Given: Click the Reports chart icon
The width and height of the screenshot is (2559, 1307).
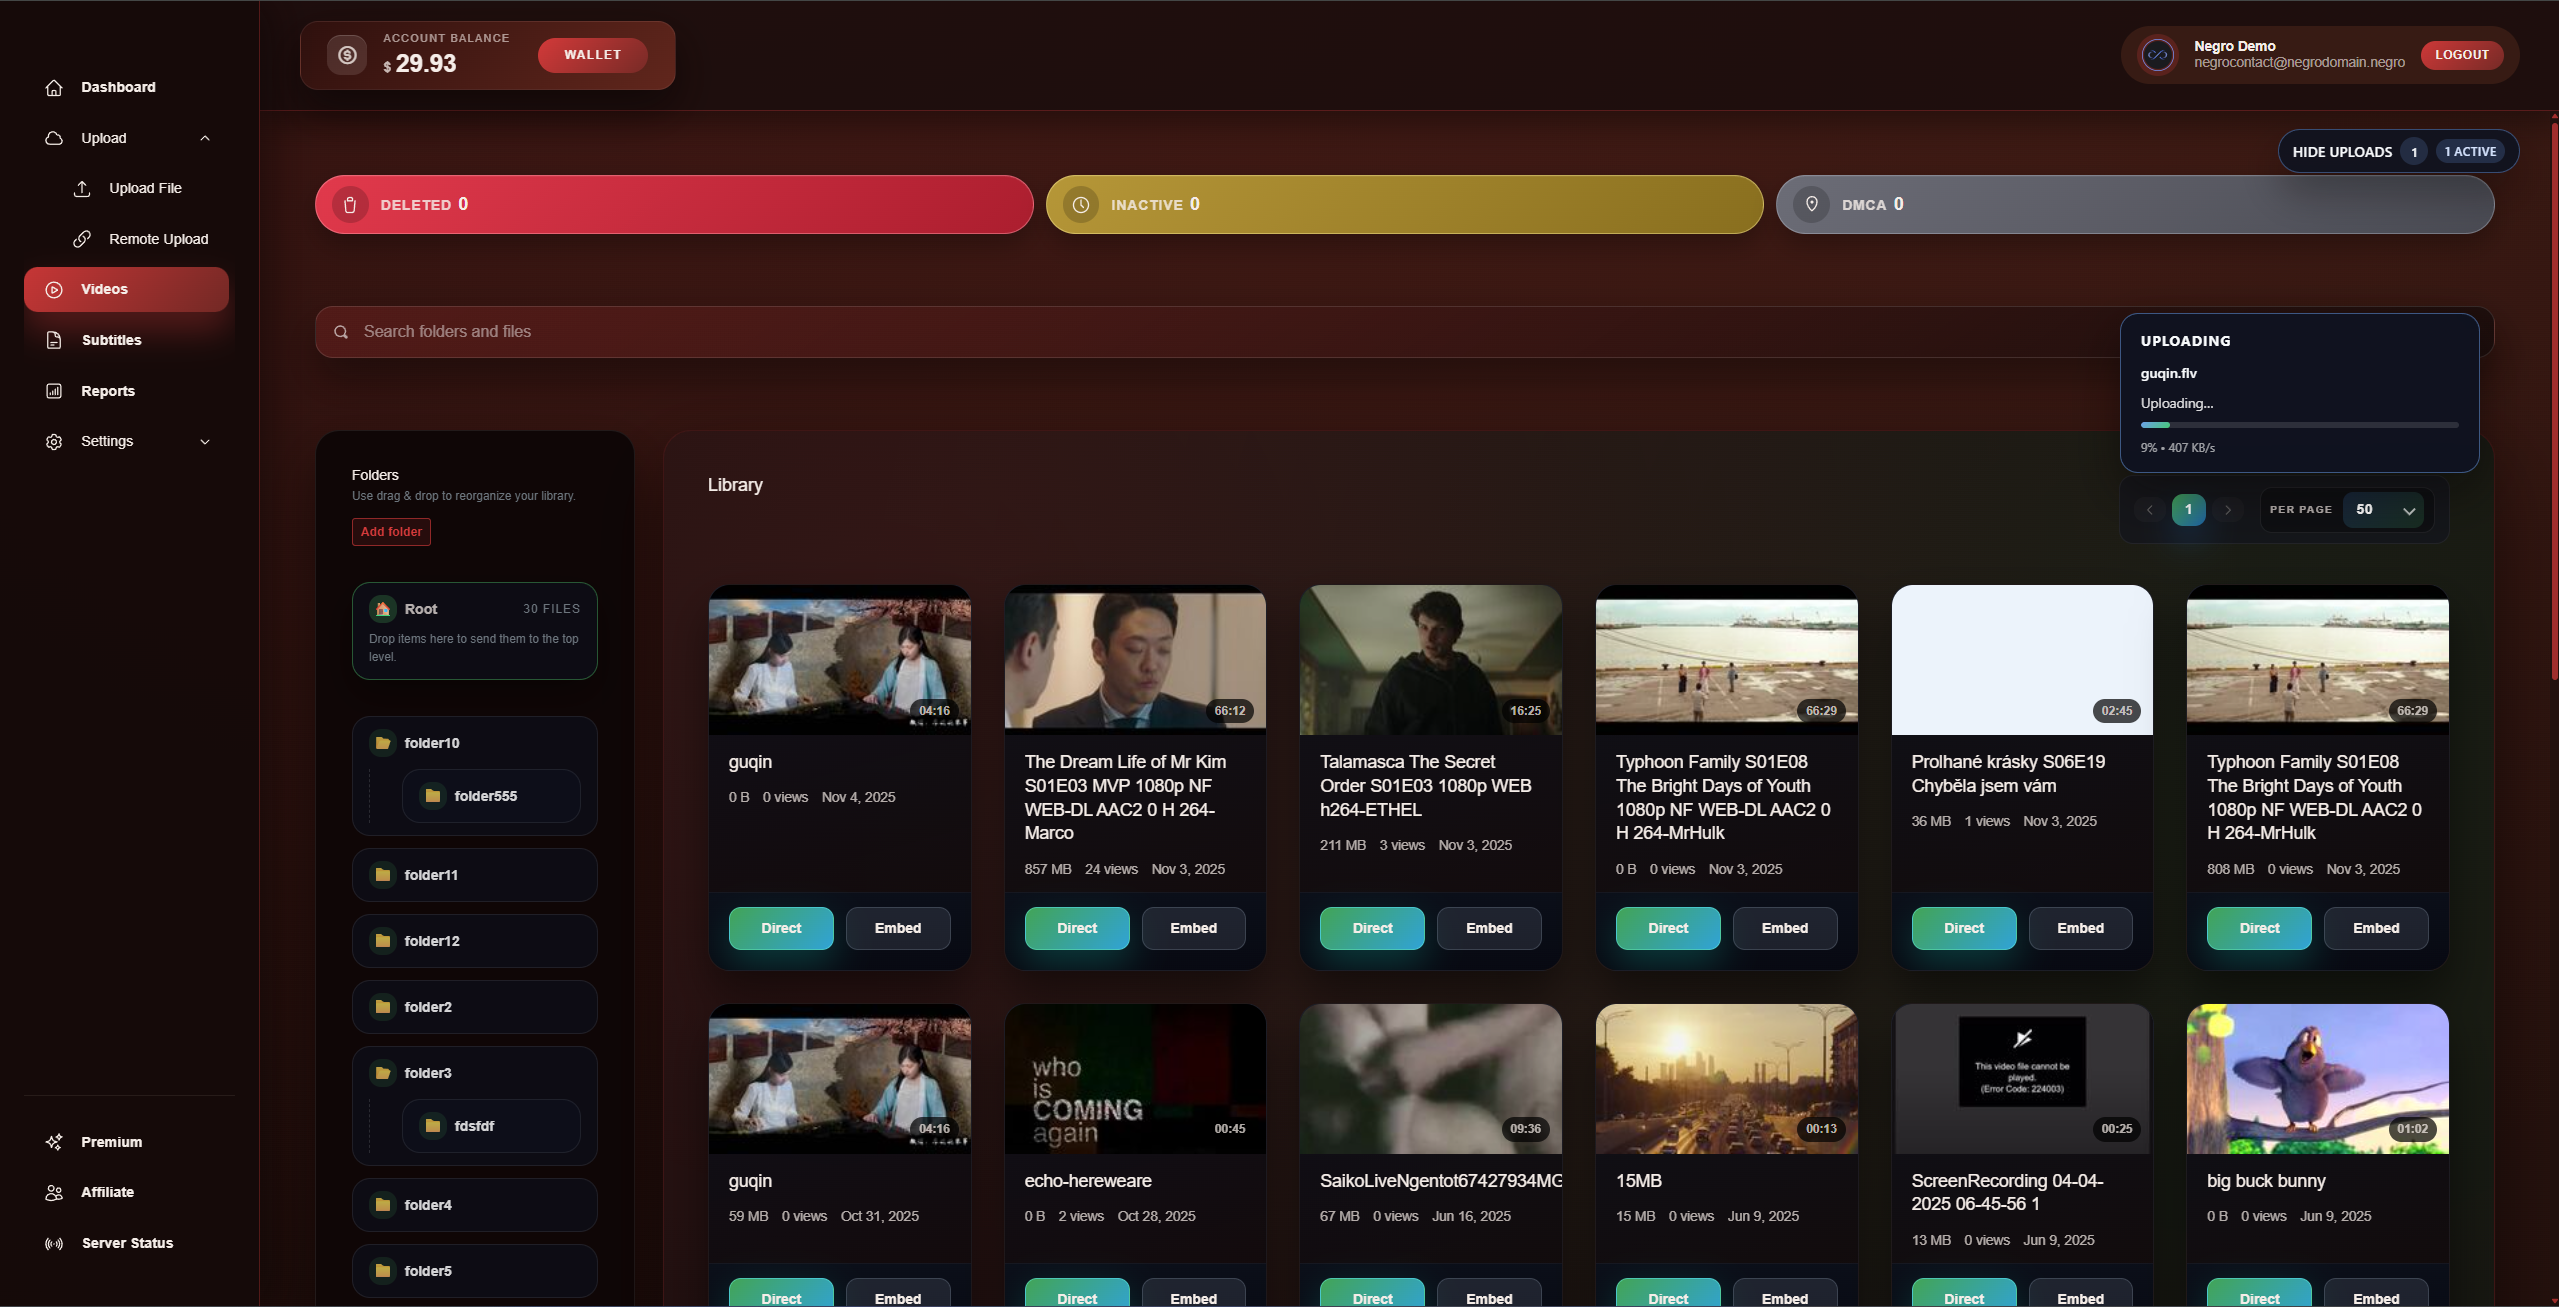Looking at the screenshot, I should (54, 391).
